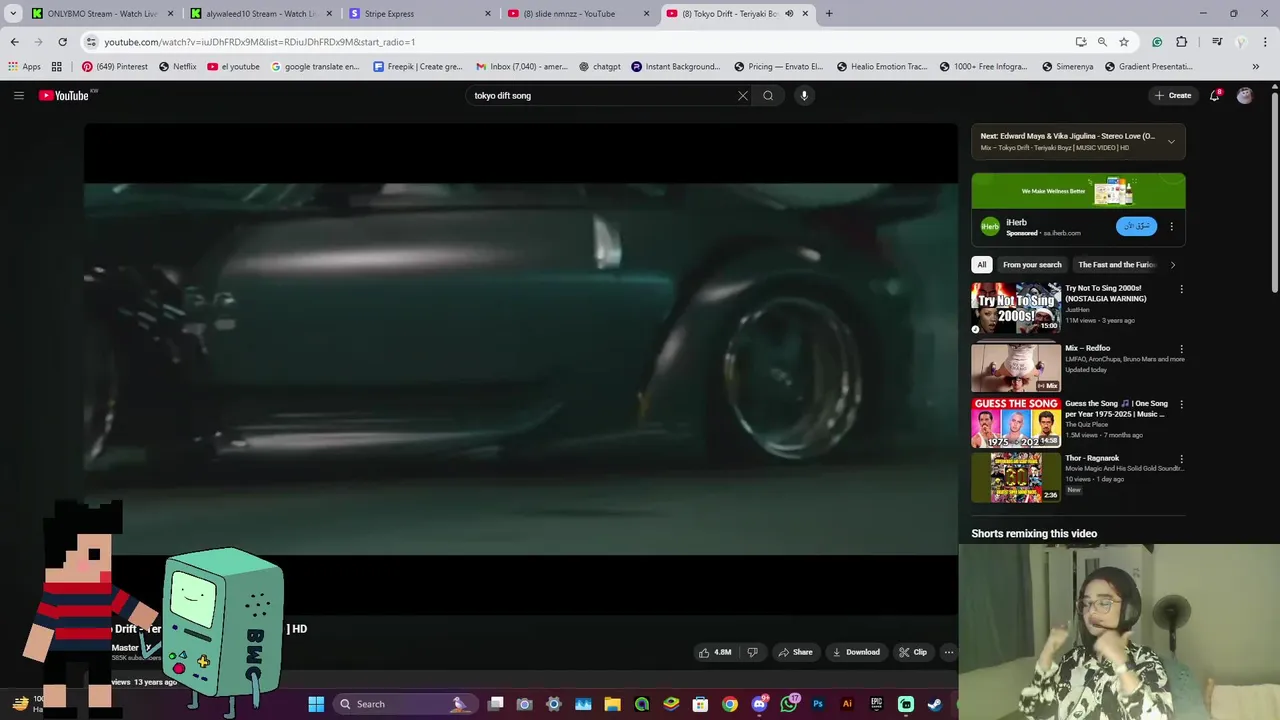This screenshot has width=1280, height=720.
Task: Click the magnifier search button on YouTube
Action: point(768,96)
